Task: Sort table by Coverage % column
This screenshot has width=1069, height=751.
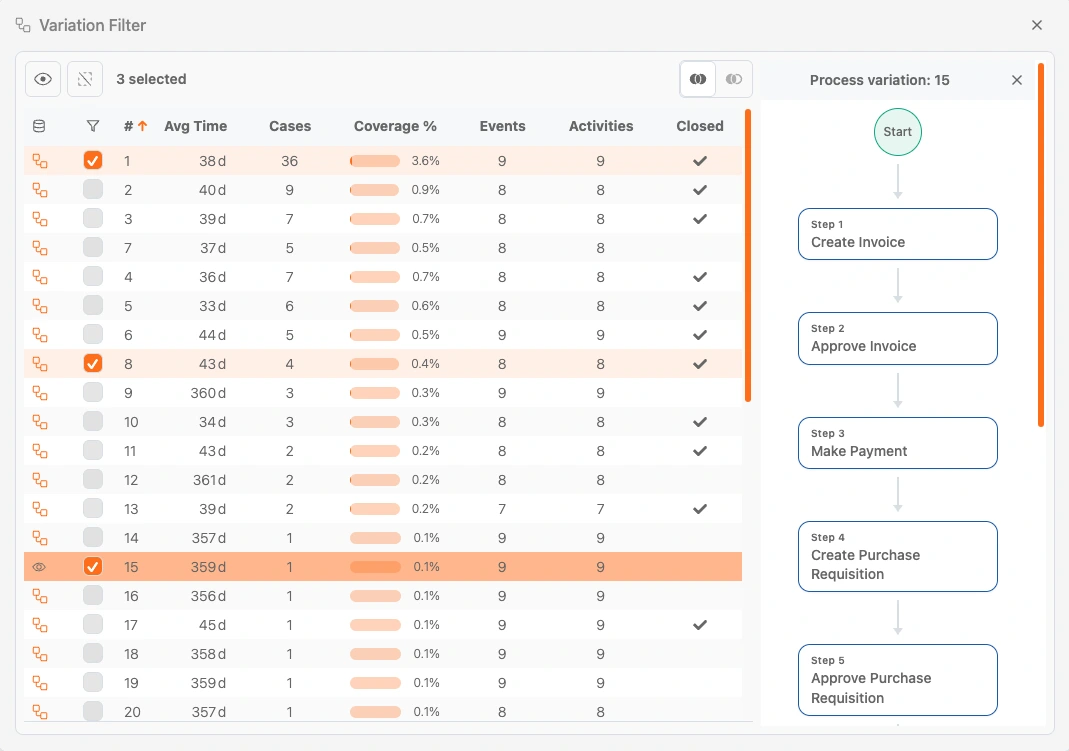Action: (x=395, y=126)
